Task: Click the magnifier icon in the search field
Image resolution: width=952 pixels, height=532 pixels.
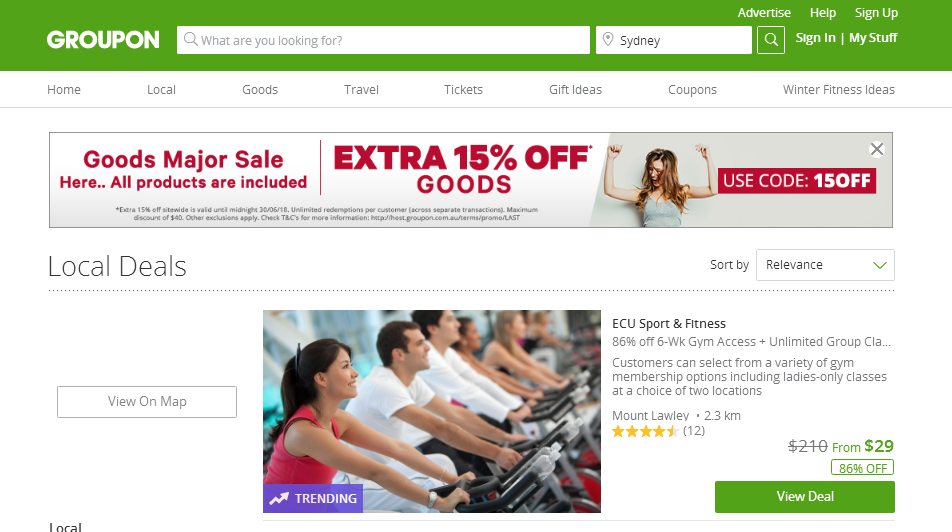Action: pyautogui.click(x=191, y=39)
